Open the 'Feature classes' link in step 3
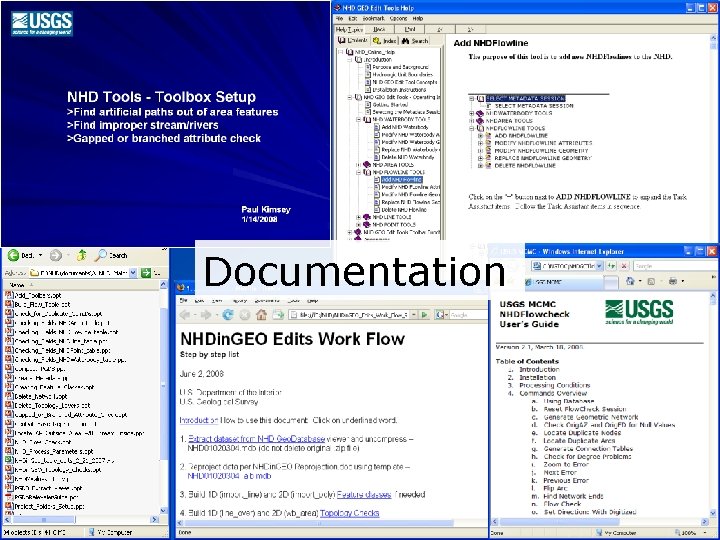 (364, 495)
